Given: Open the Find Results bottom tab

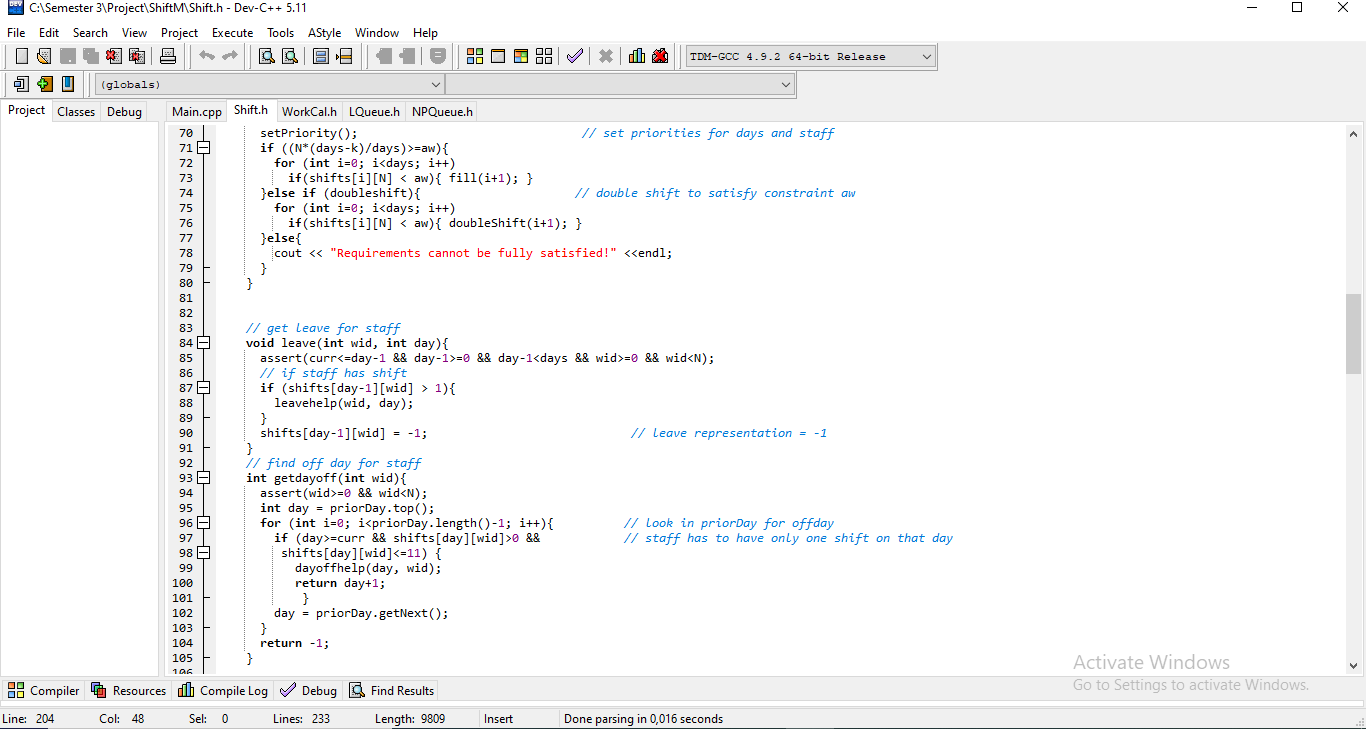Looking at the screenshot, I should (x=391, y=691).
